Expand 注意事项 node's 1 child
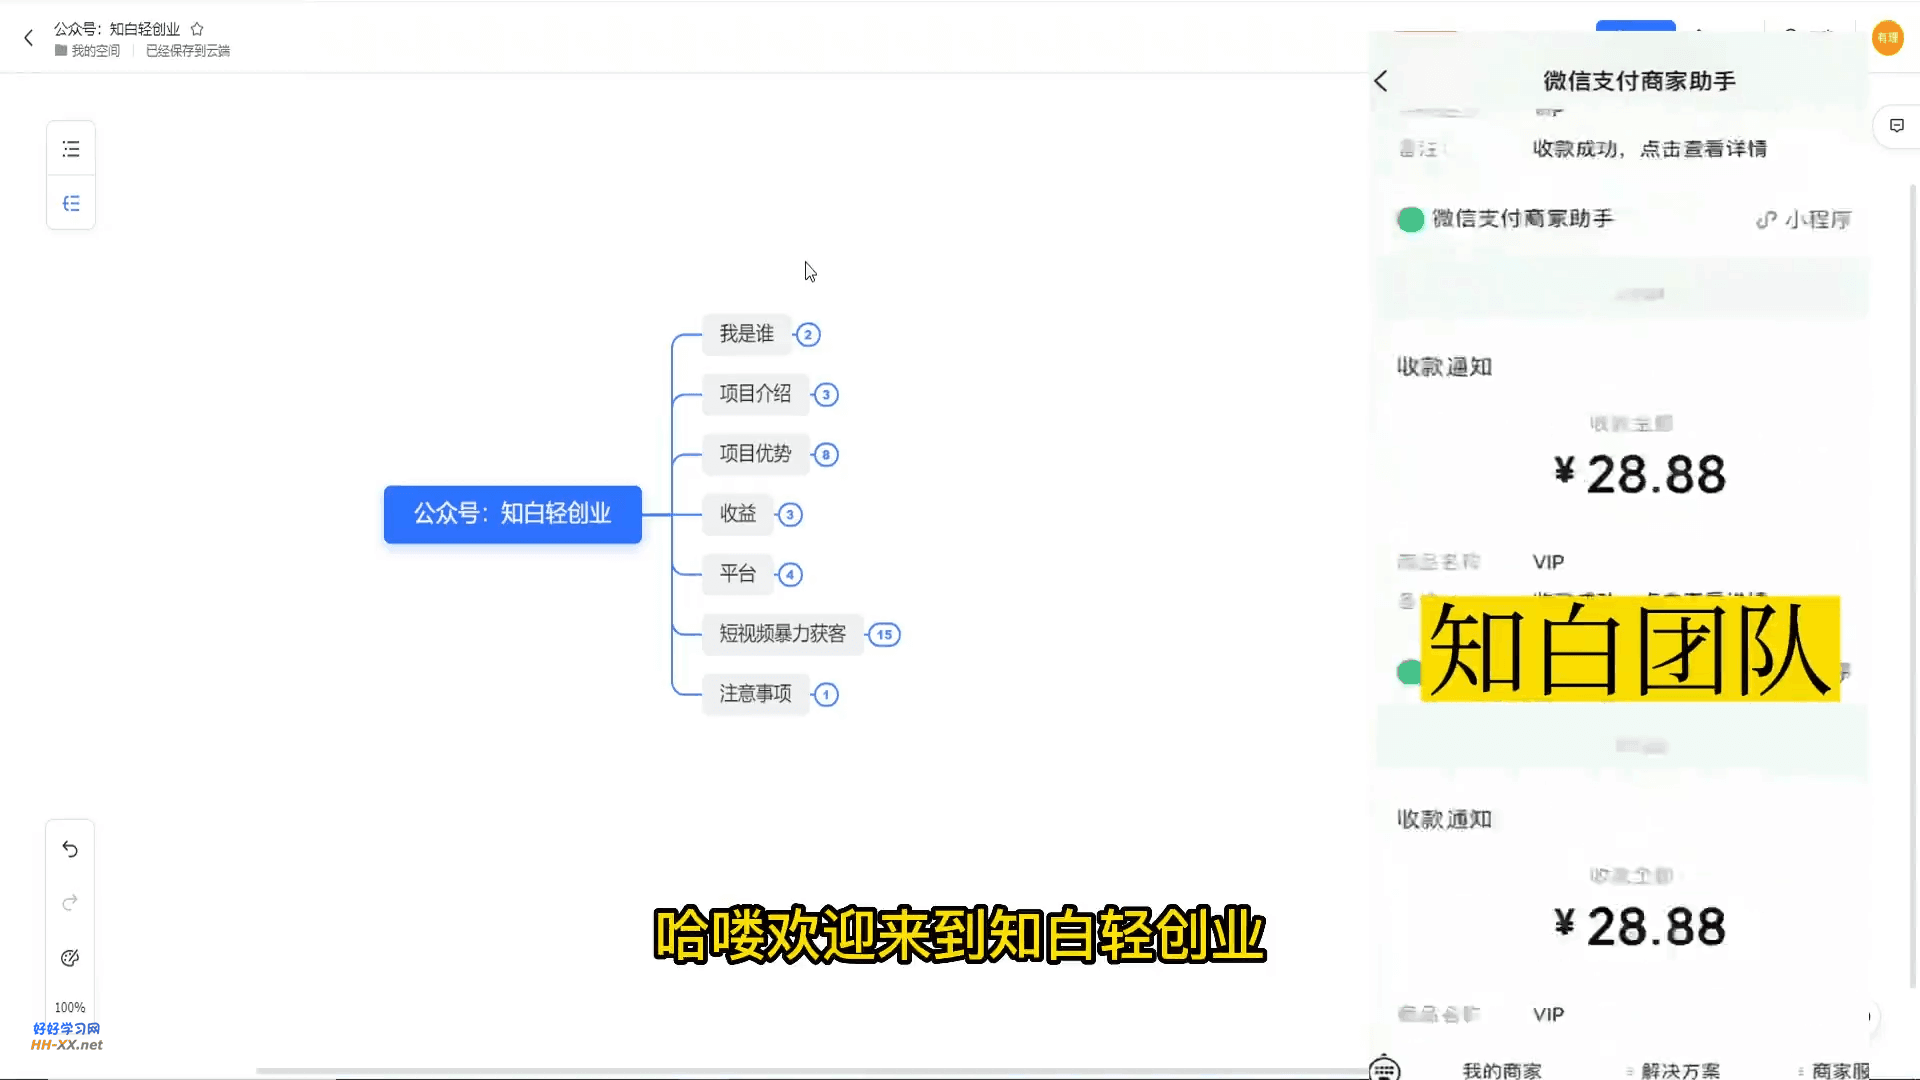Image resolution: width=1920 pixels, height=1080 pixels. [x=826, y=695]
